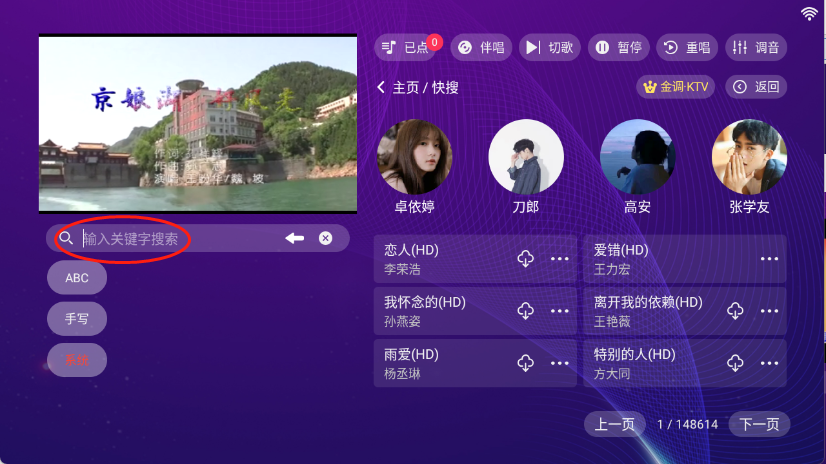Show more options for 离开我的依赖(HD)

point(769,311)
